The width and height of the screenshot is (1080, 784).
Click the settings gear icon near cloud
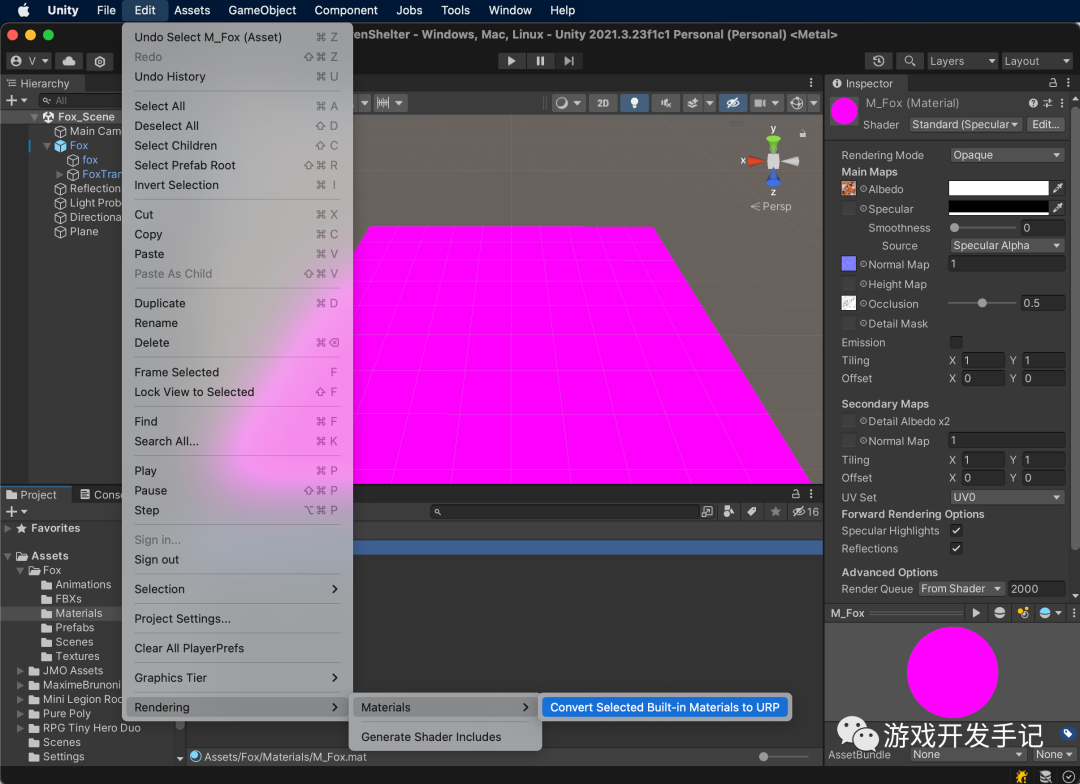(100, 61)
